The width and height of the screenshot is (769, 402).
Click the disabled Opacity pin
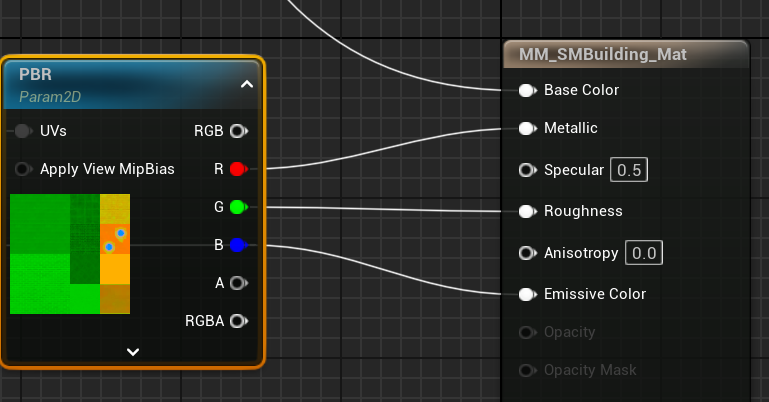tap(528, 332)
